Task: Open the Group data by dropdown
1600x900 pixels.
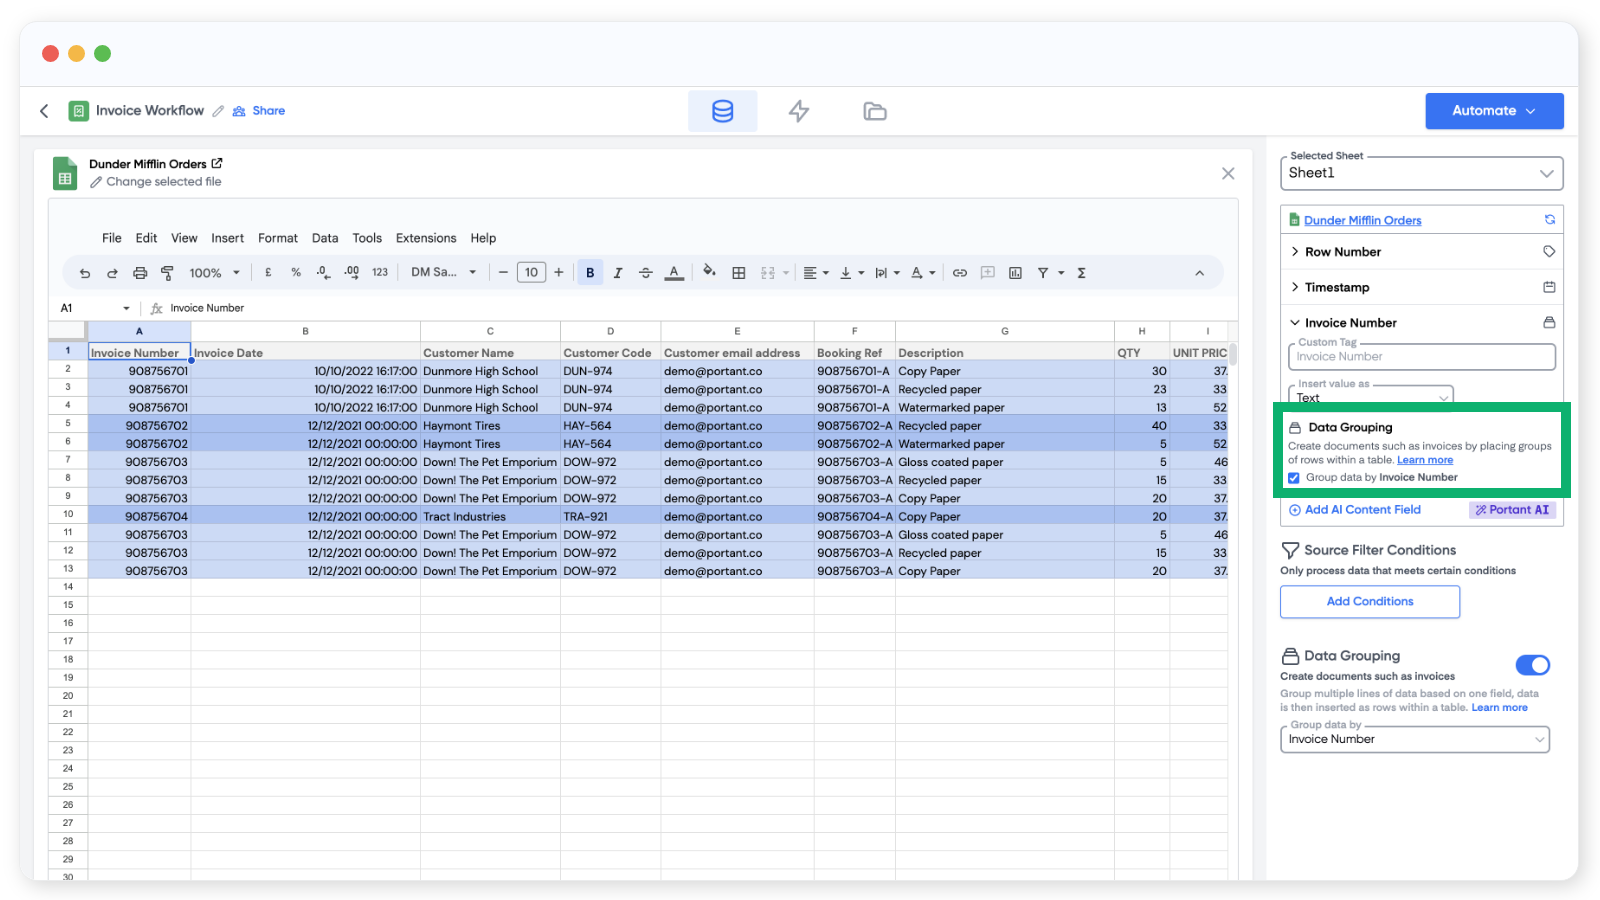Action: pyautogui.click(x=1414, y=739)
